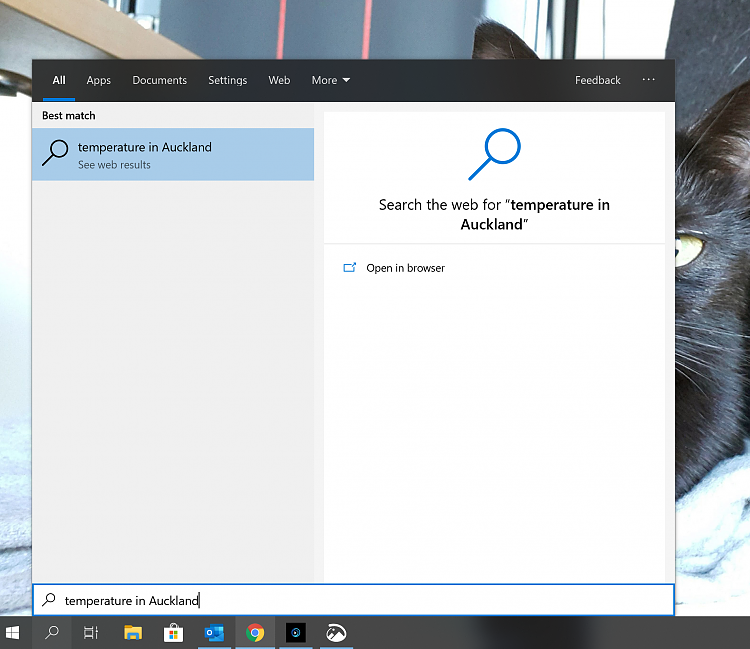750x649 pixels.
Task: Open the Windows Start menu
Action: point(12,633)
